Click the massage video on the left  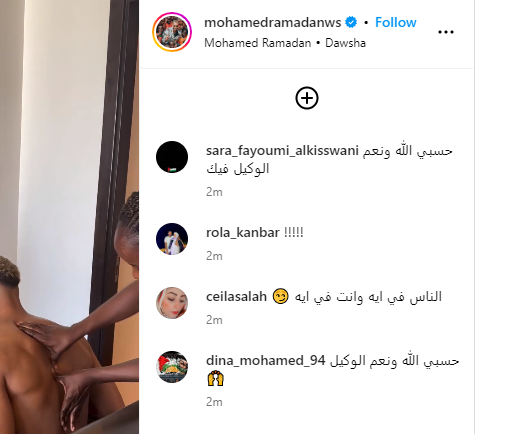point(69,217)
